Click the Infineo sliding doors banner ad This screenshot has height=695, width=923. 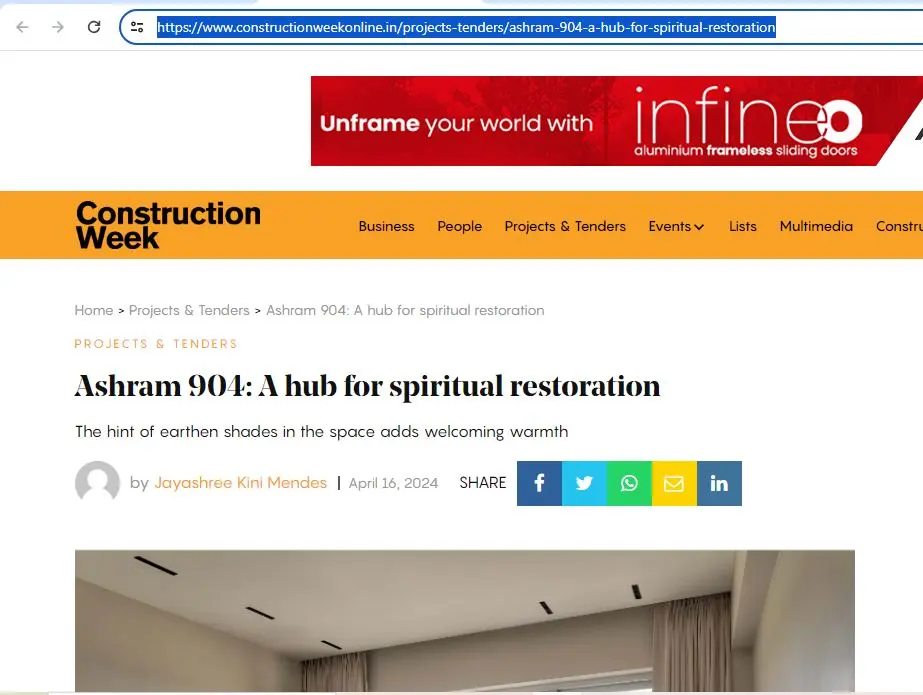pyautogui.click(x=616, y=121)
